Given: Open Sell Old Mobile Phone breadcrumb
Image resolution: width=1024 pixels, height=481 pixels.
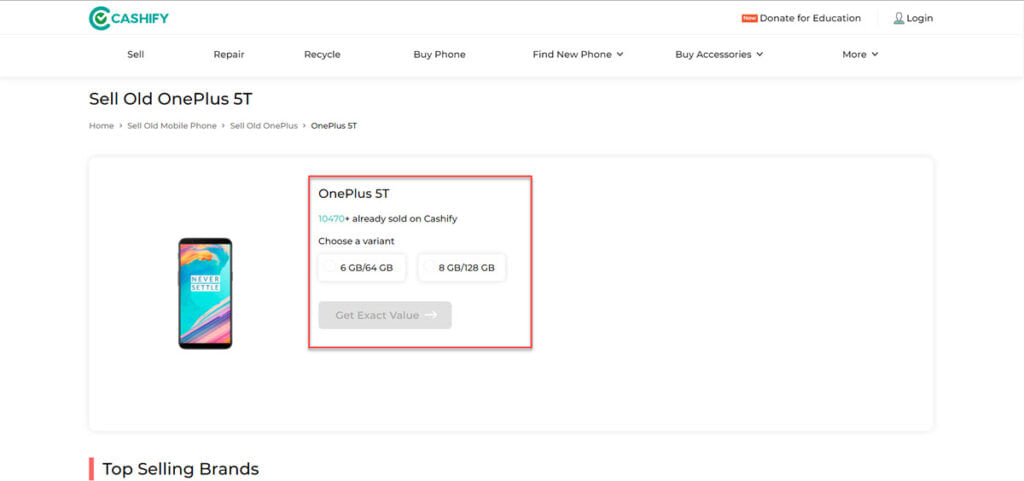Looking at the screenshot, I should coord(172,126).
